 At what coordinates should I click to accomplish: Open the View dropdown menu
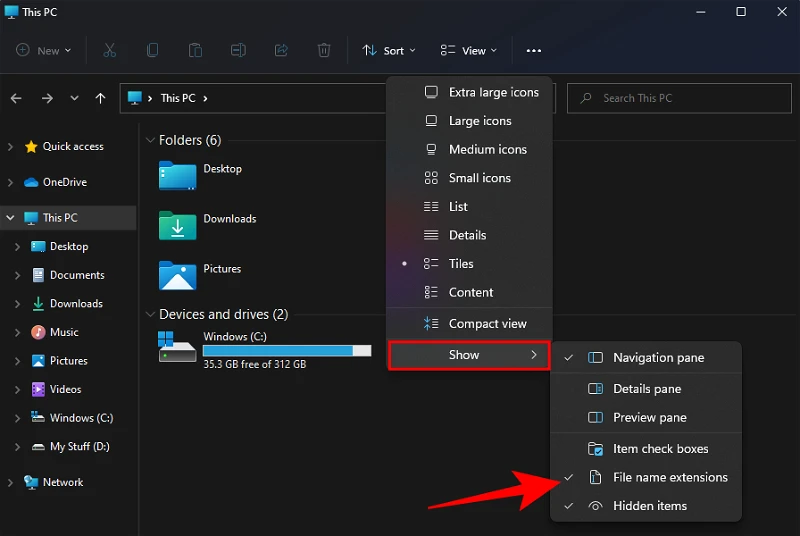[468, 50]
